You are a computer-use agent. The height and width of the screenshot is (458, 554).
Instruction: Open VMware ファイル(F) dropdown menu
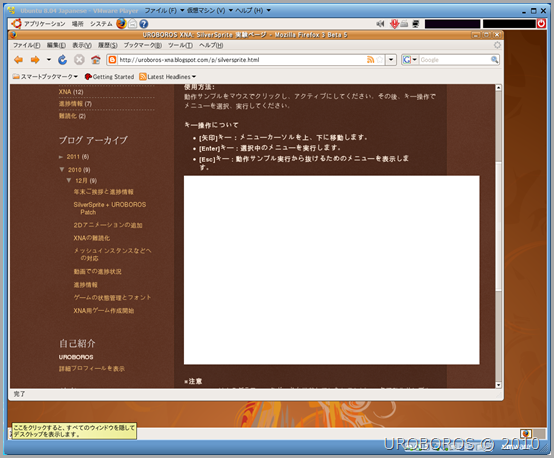164,11
